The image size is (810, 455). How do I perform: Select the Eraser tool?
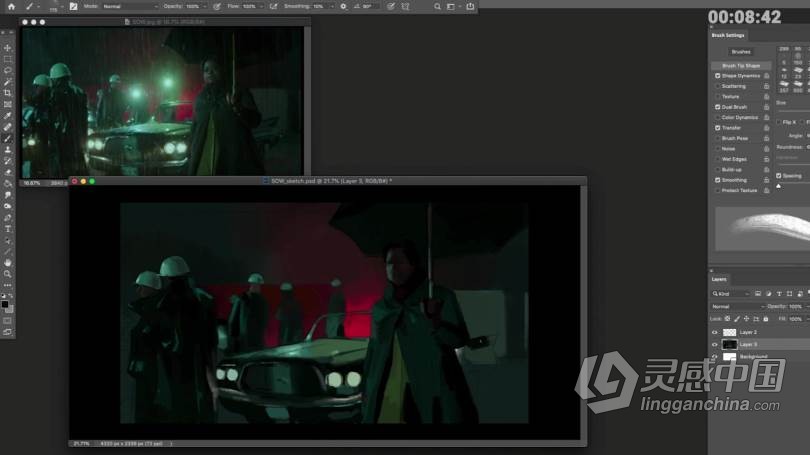click(7, 172)
